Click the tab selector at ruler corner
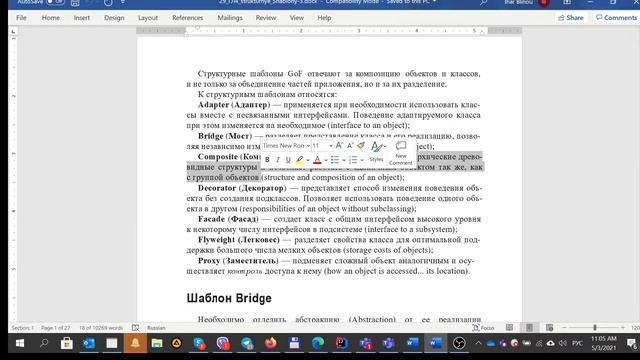This screenshot has height=360, width=640. pos(13,31)
